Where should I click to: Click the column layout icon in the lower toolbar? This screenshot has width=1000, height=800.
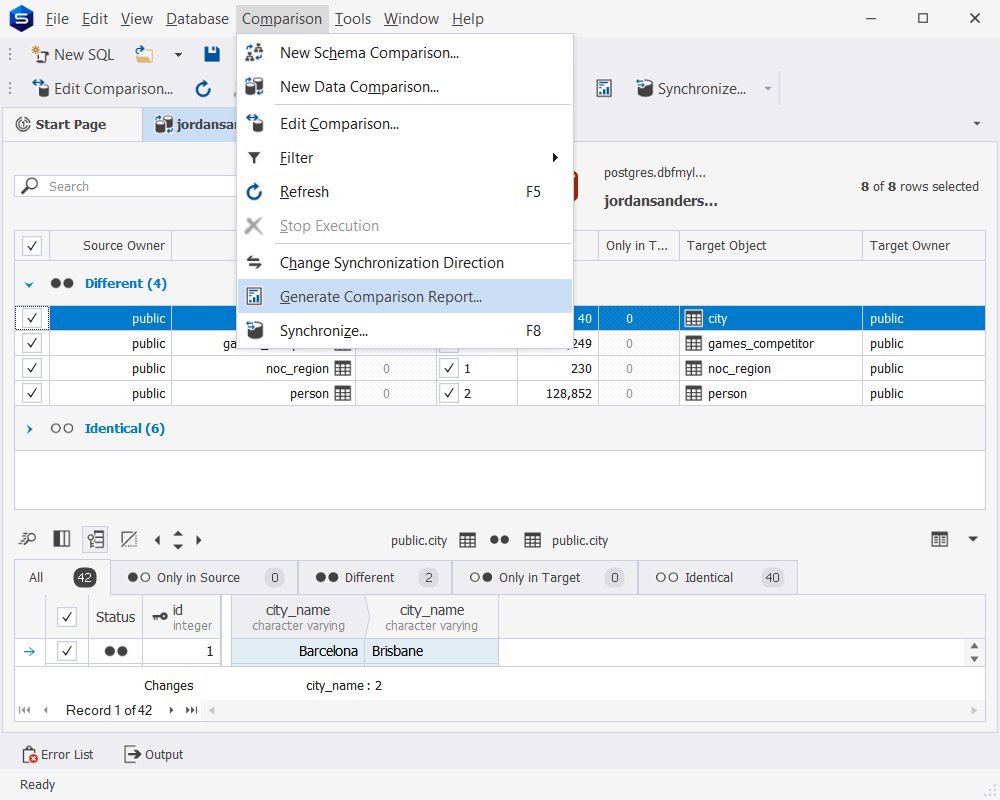pyautogui.click(x=61, y=540)
